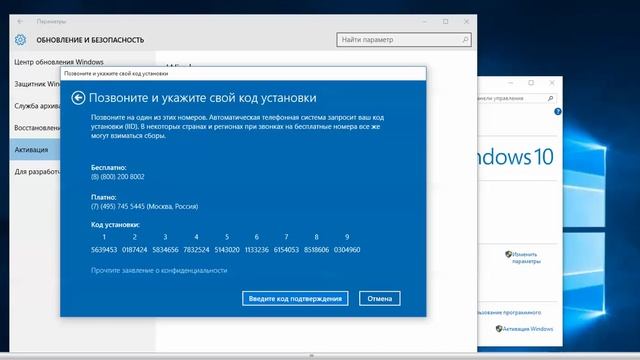Click the back arrow in activation dialog
The image size is (640, 360).
click(78, 98)
